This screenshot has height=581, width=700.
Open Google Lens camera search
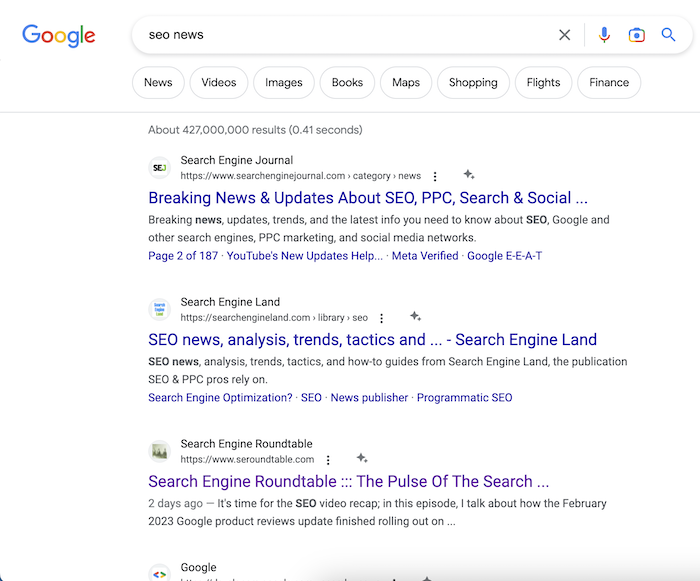[x=636, y=35]
